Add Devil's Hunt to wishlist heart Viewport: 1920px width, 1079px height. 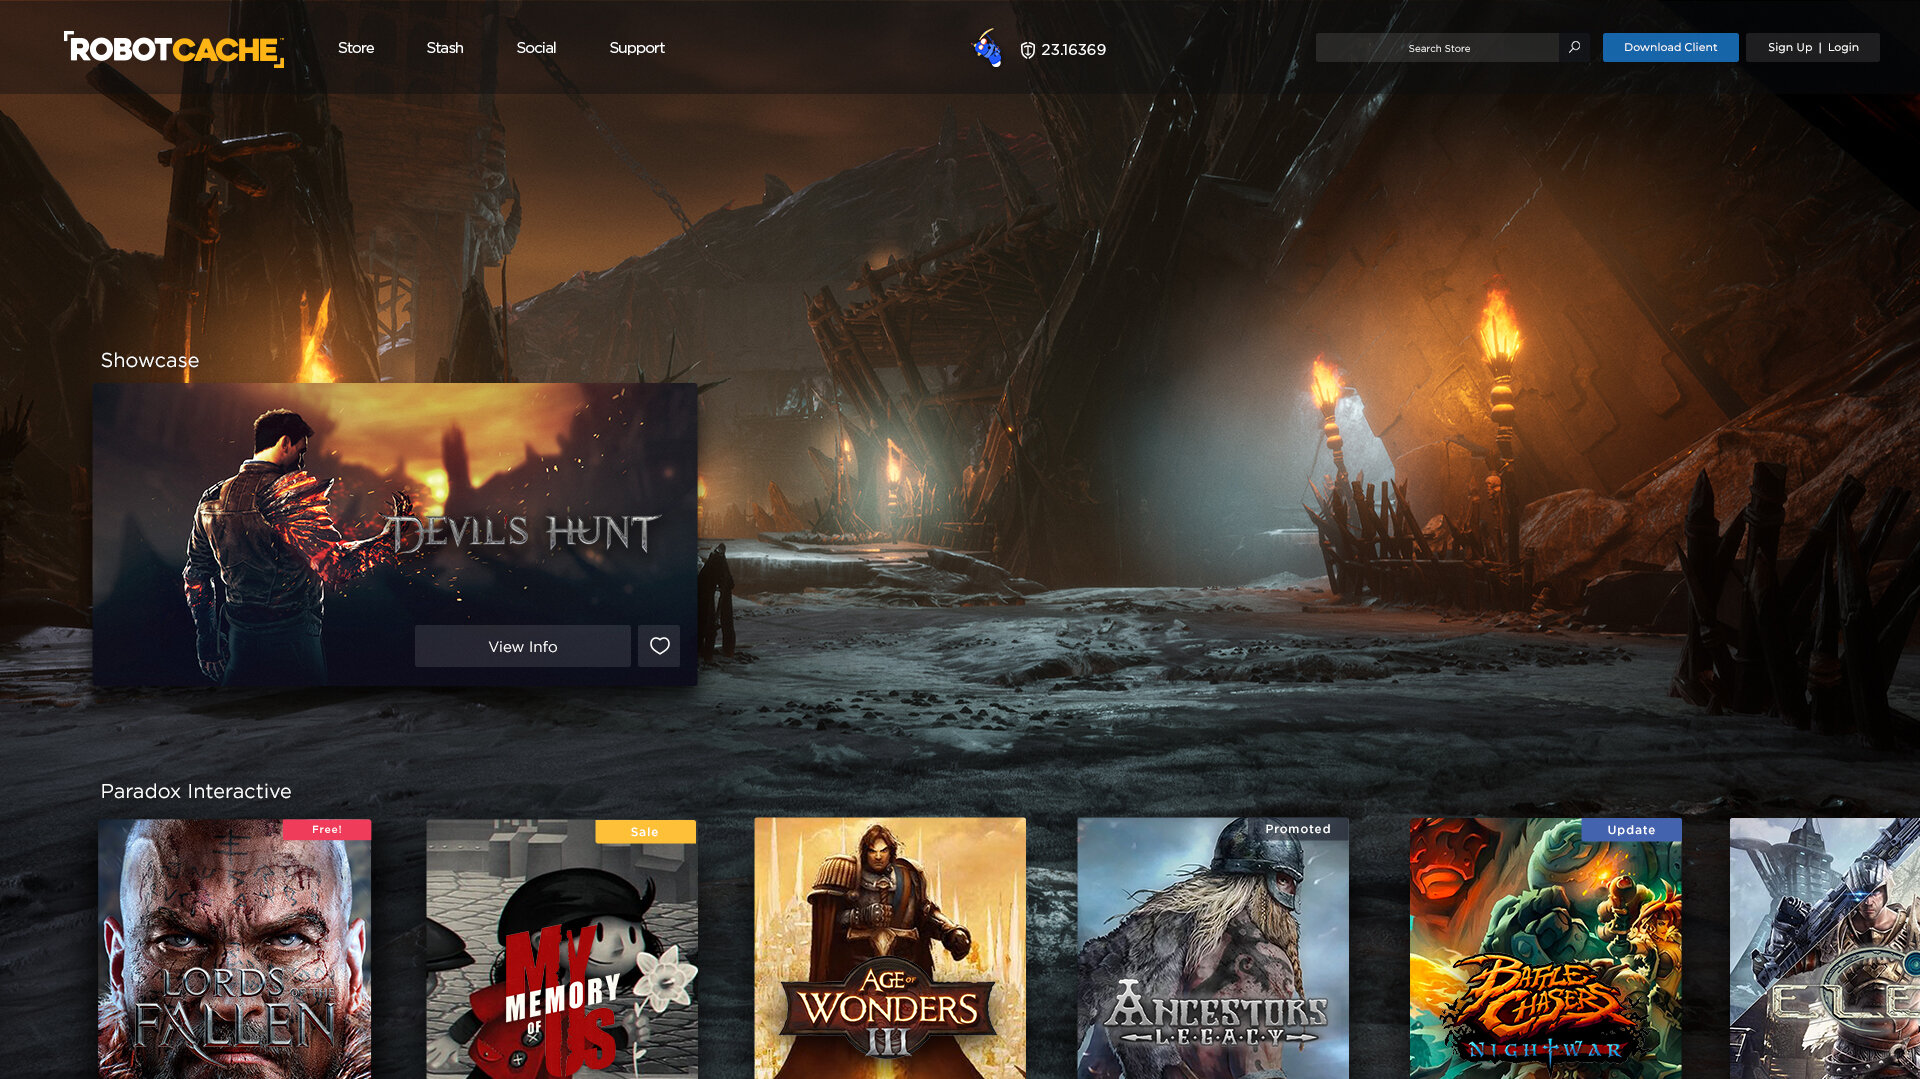click(x=659, y=646)
